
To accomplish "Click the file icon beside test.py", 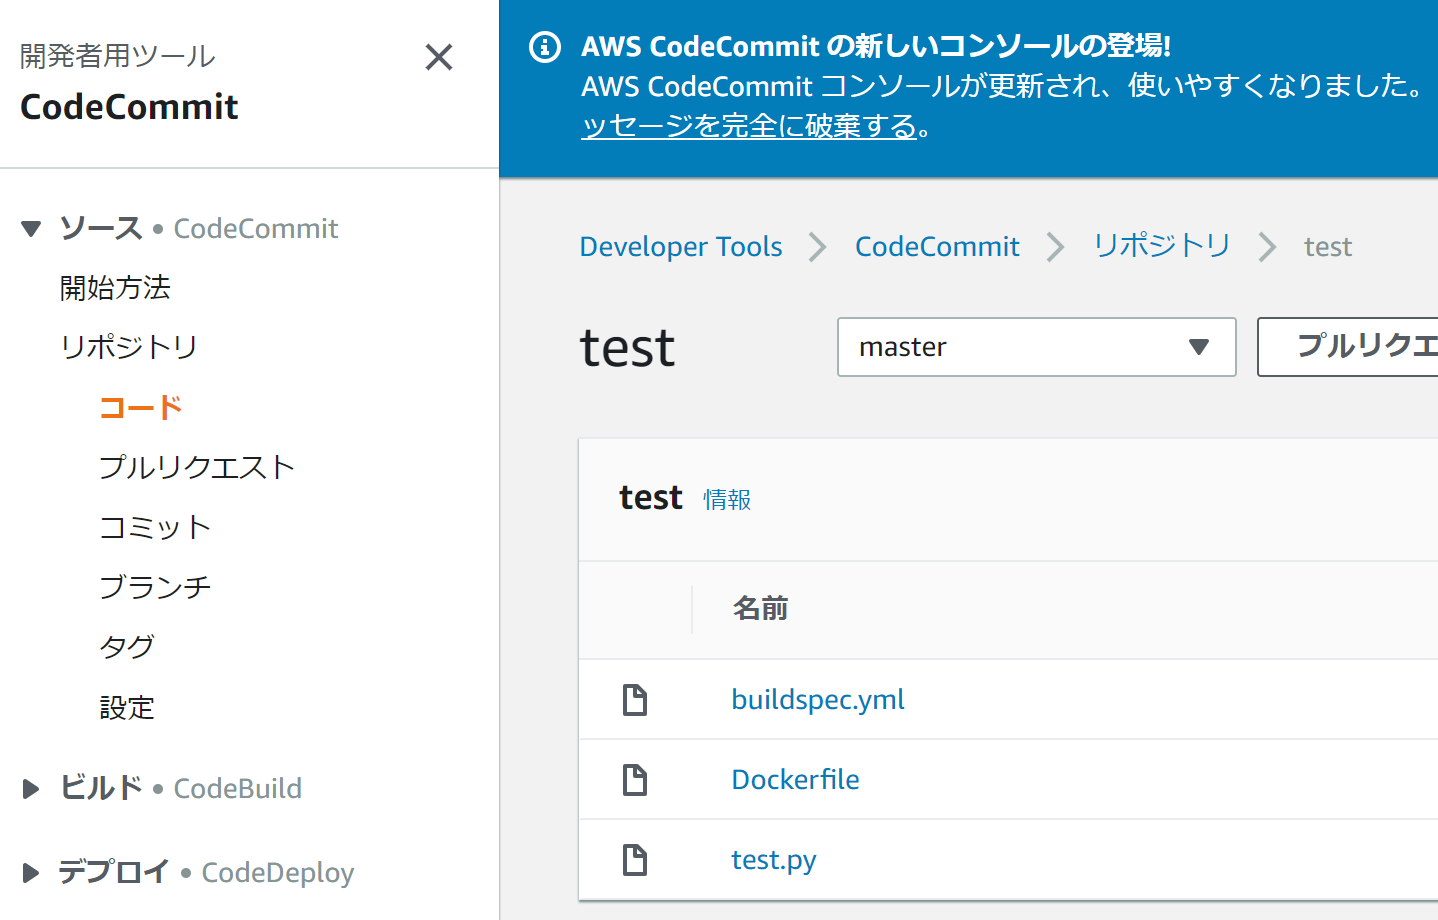I will pyautogui.click(x=636, y=859).
